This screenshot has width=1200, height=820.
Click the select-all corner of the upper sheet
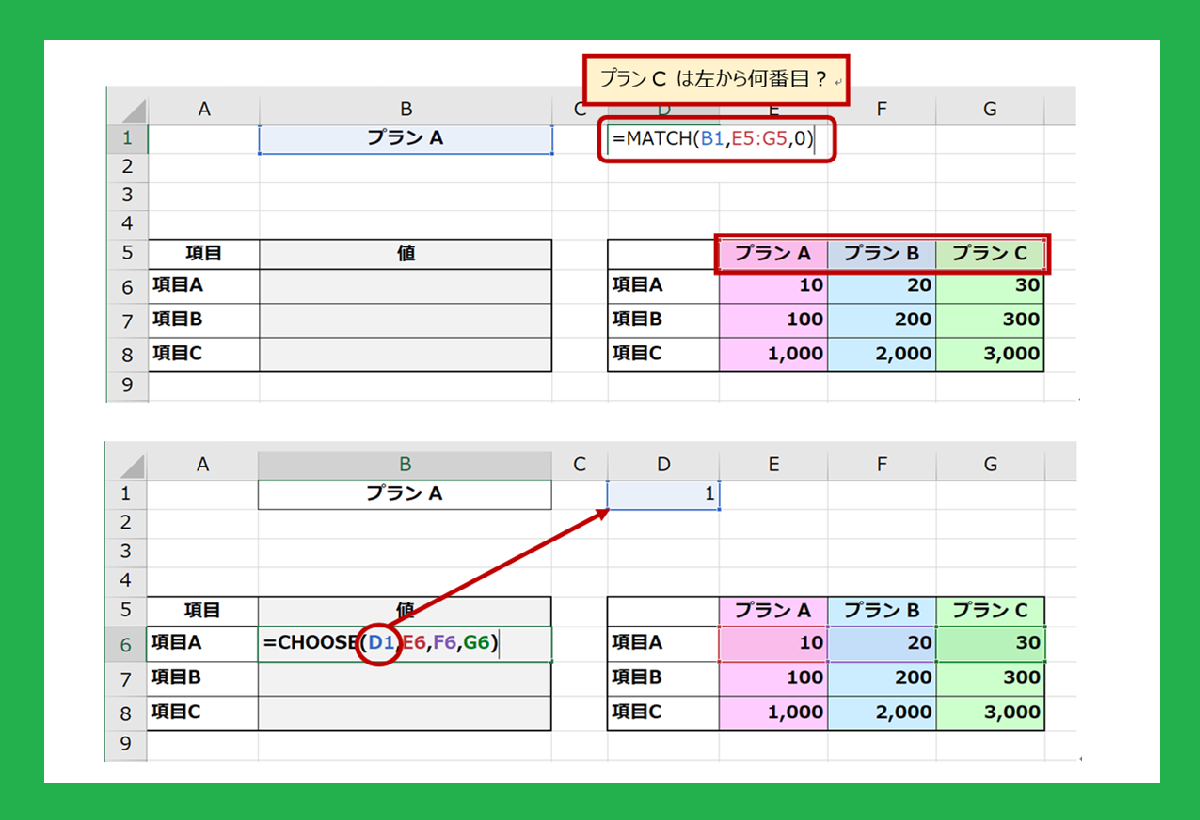tap(126, 110)
